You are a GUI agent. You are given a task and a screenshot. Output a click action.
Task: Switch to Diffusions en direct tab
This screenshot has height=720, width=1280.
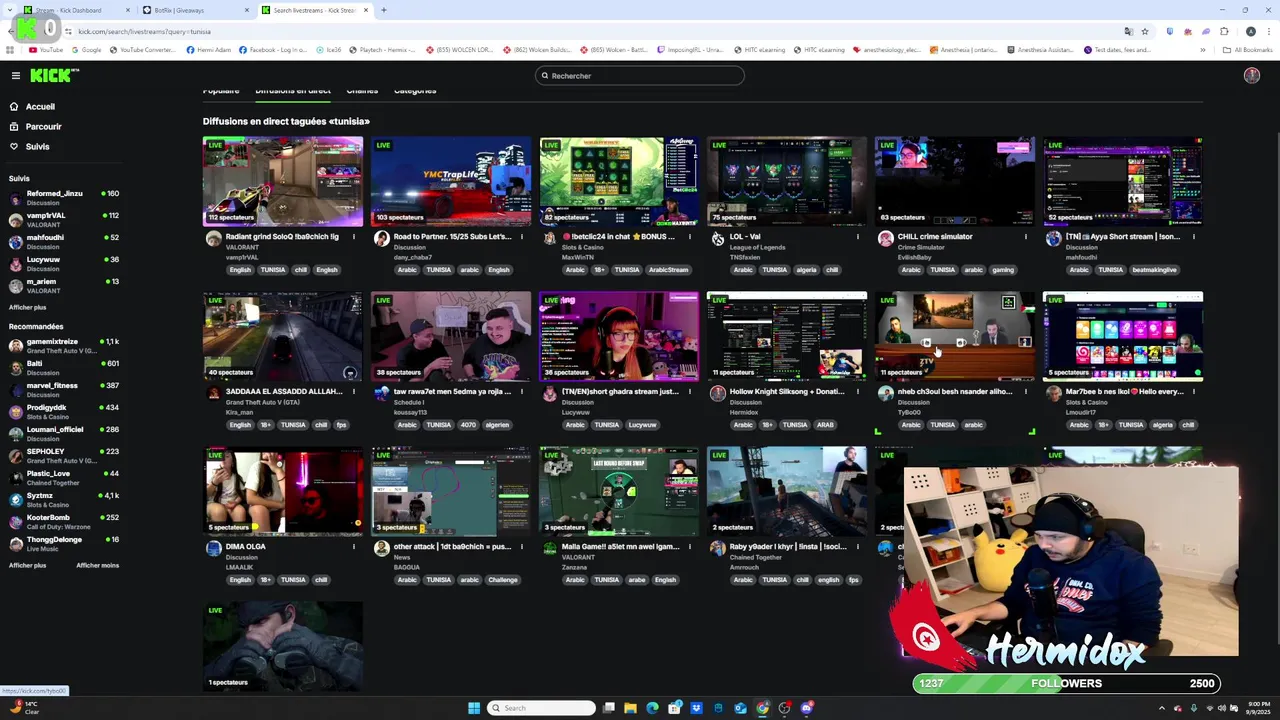[292, 91]
